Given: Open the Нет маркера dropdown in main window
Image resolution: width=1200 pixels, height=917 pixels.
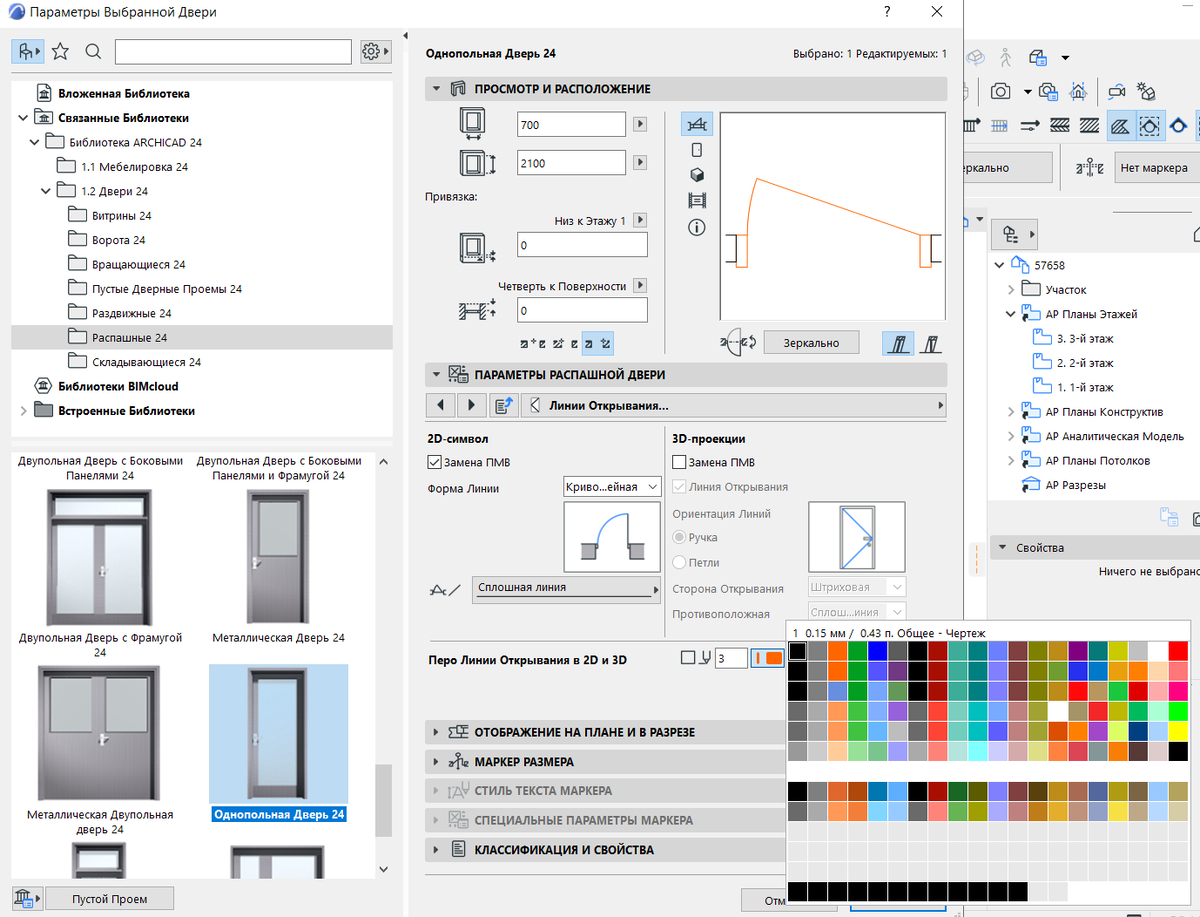Looking at the screenshot, I should [x=1156, y=168].
